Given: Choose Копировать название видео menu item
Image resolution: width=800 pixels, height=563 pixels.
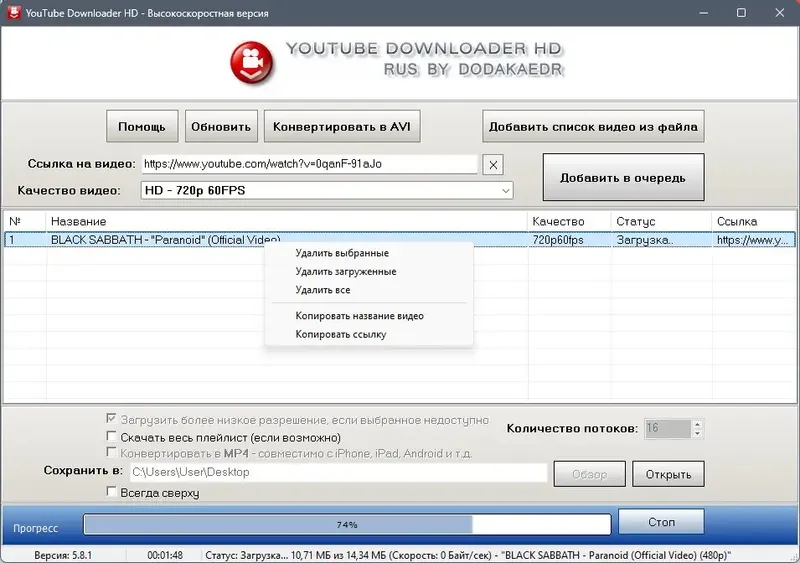Looking at the screenshot, I should 369,316.
